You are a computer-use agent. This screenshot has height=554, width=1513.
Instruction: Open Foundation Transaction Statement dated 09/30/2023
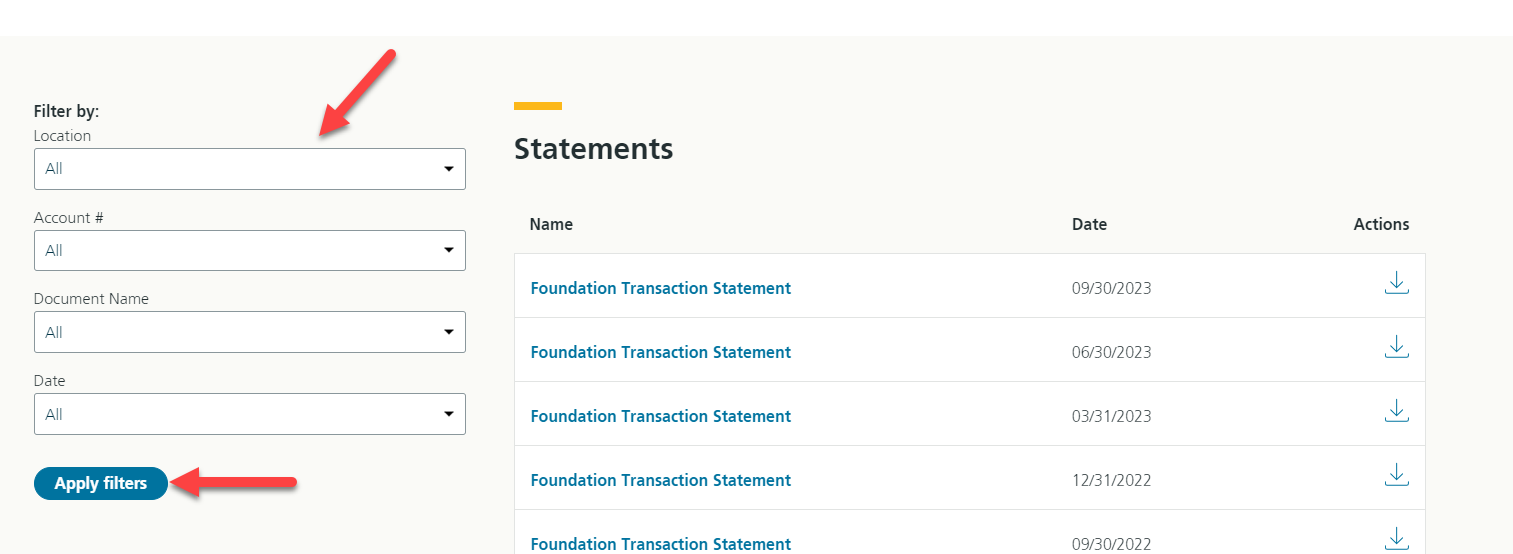(660, 288)
